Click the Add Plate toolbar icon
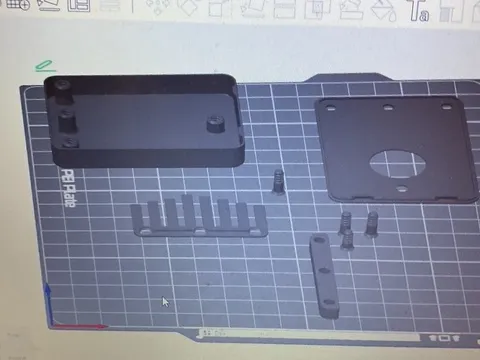Viewport: 480px width, 360px height. 18,4
